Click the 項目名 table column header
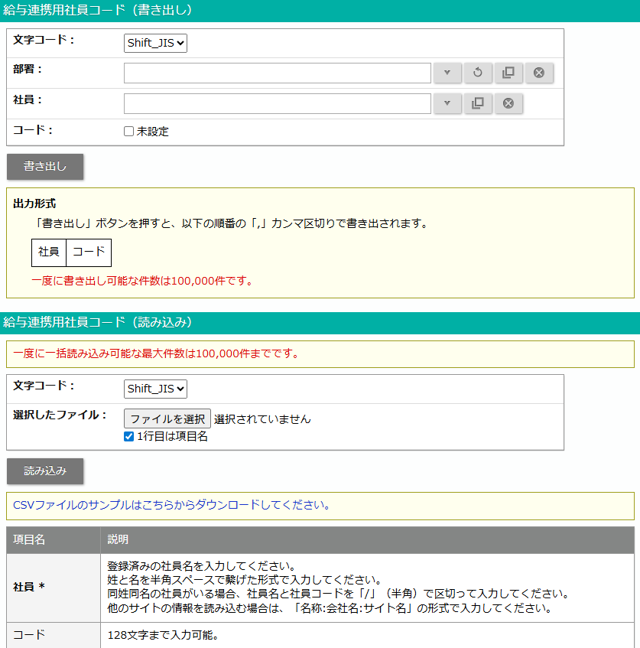Screen dimensions: 640x648 click(29, 540)
